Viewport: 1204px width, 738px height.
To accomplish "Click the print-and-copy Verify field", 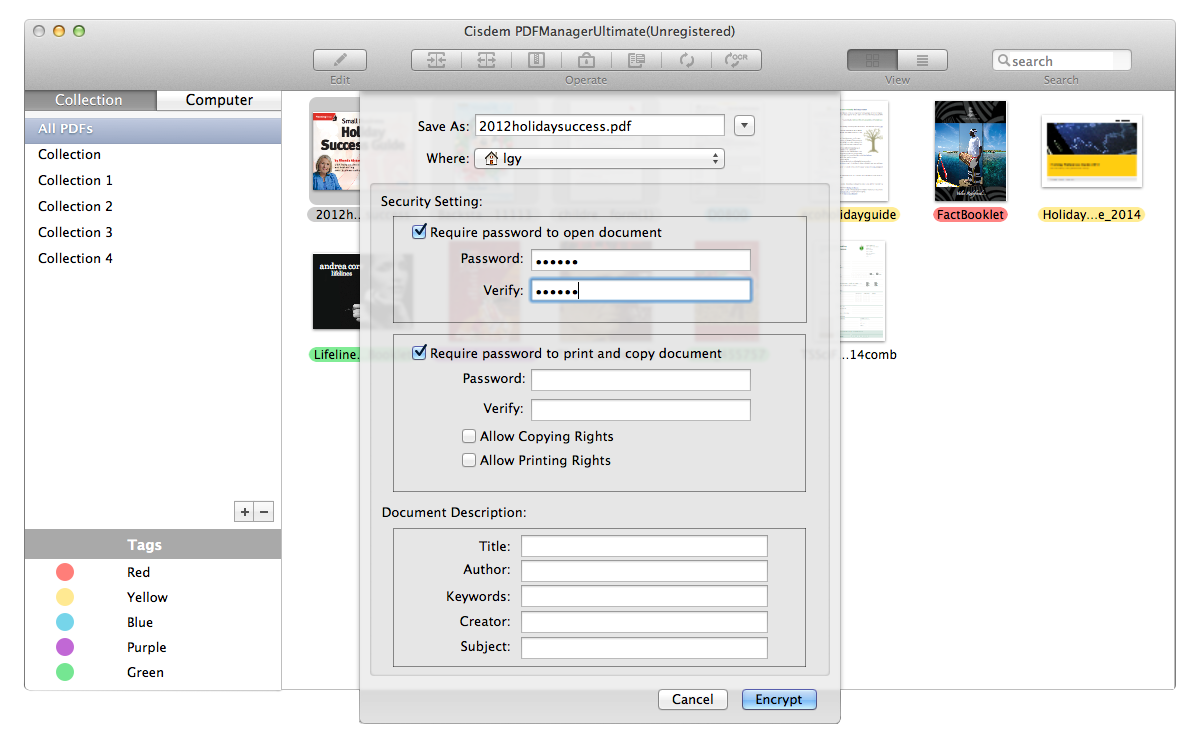I will (x=641, y=410).
